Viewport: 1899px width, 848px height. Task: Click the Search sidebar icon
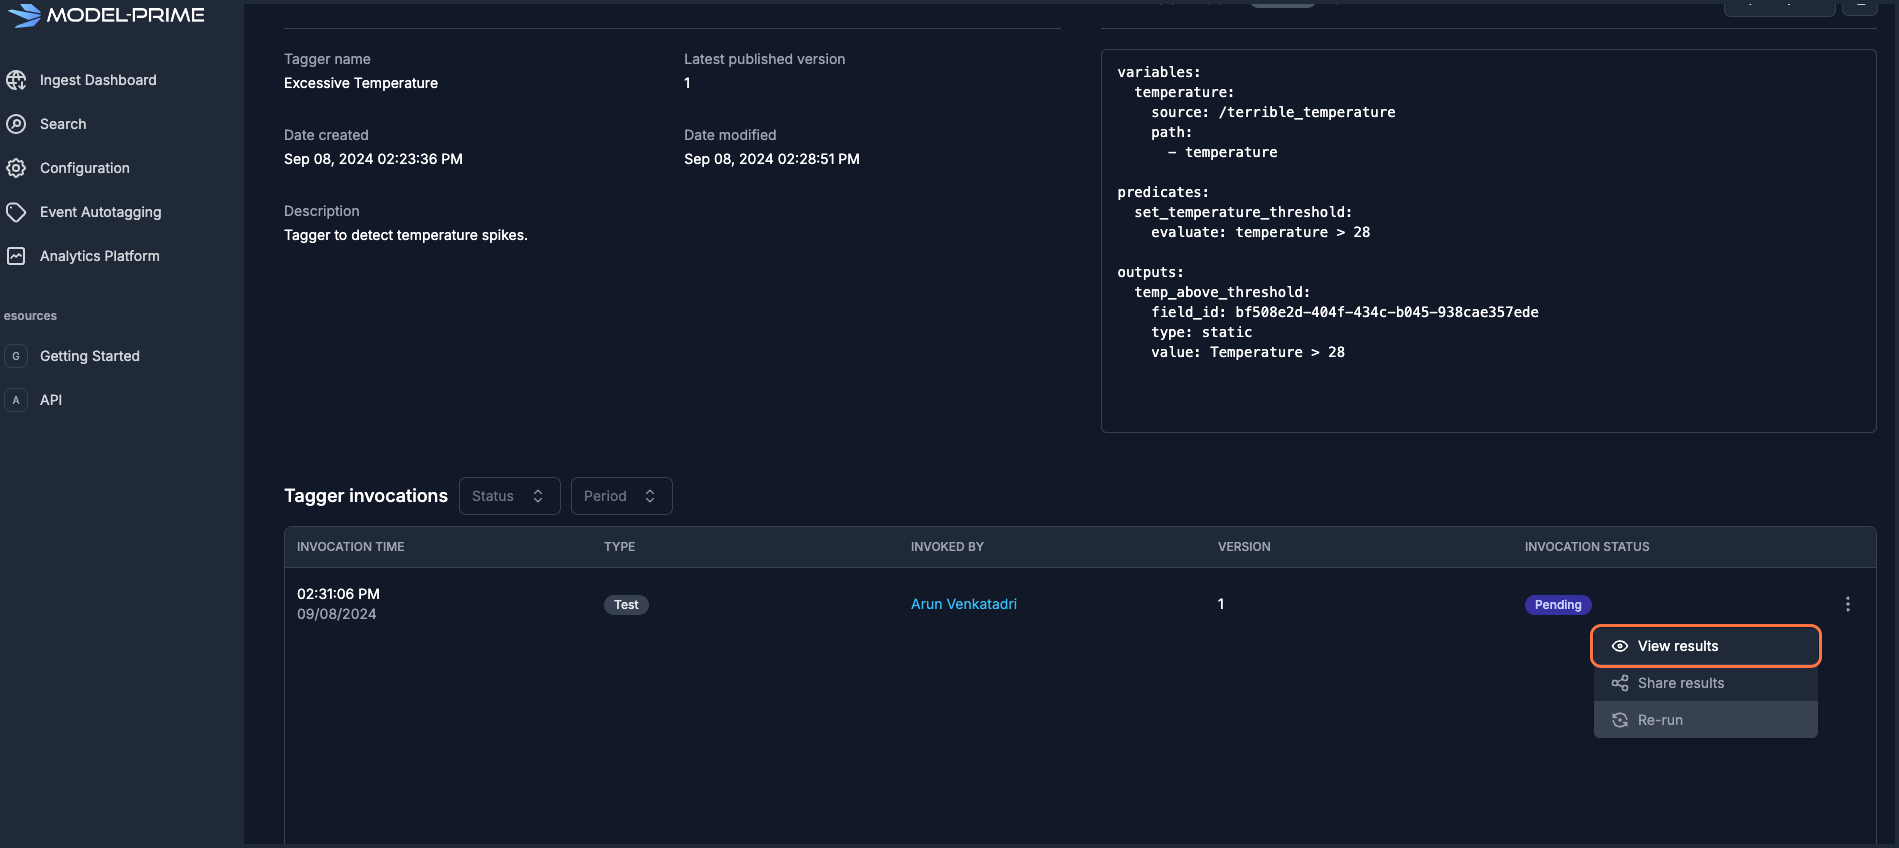[x=16, y=124]
